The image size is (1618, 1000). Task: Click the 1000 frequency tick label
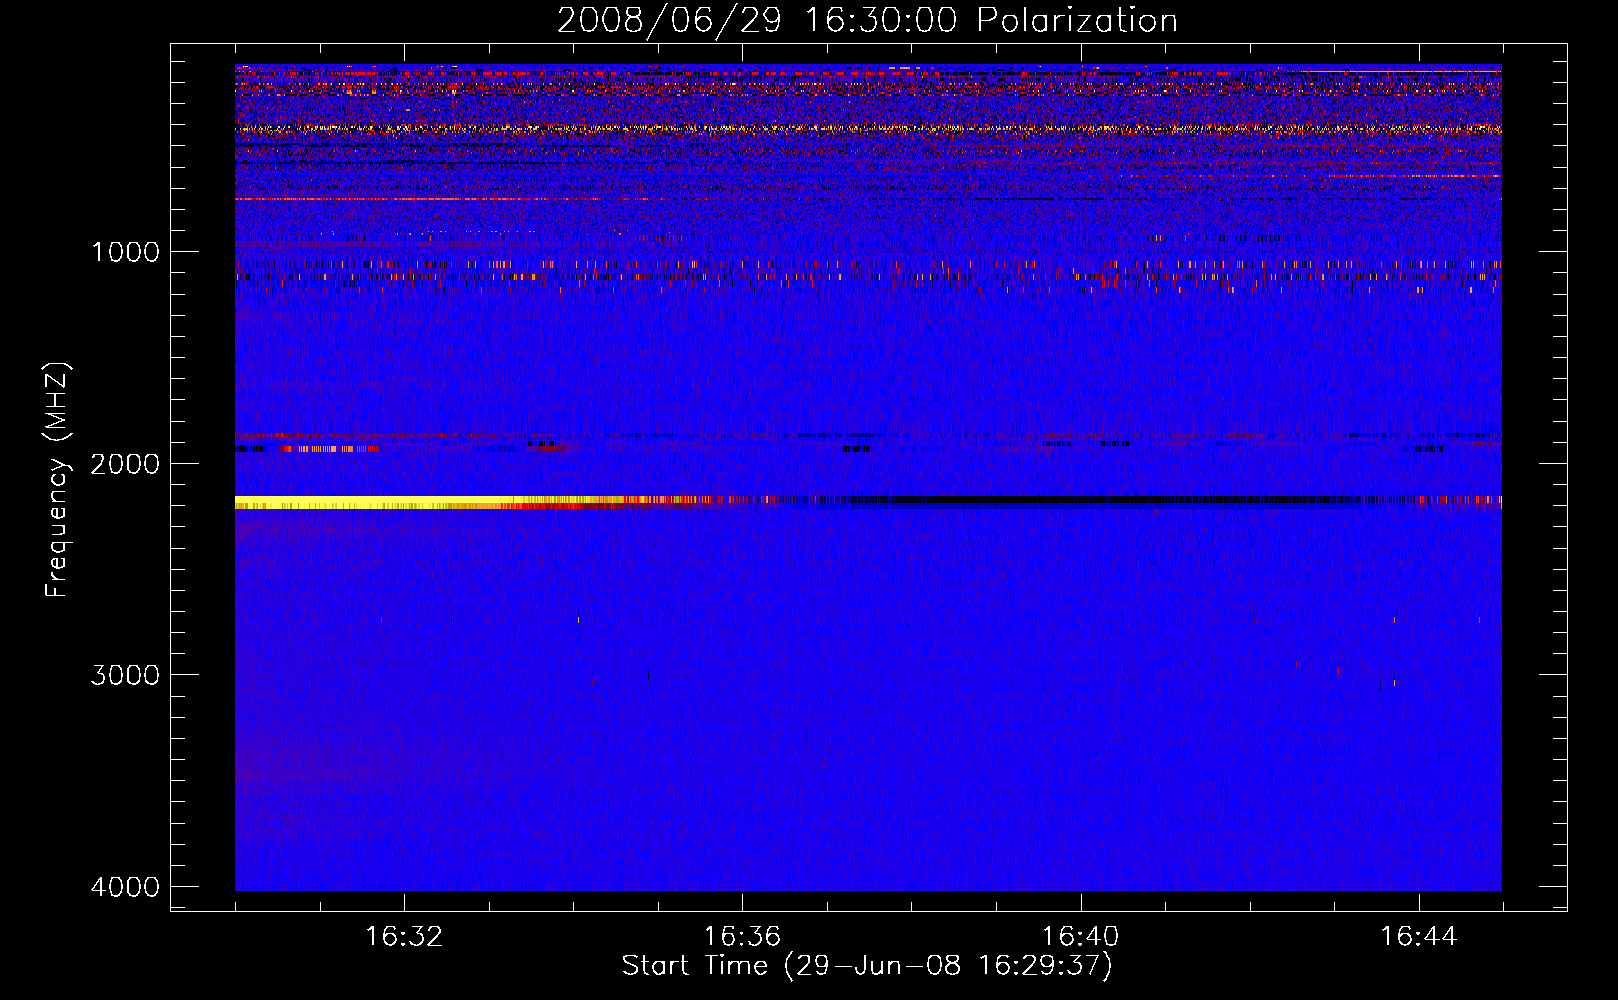[x=125, y=252]
